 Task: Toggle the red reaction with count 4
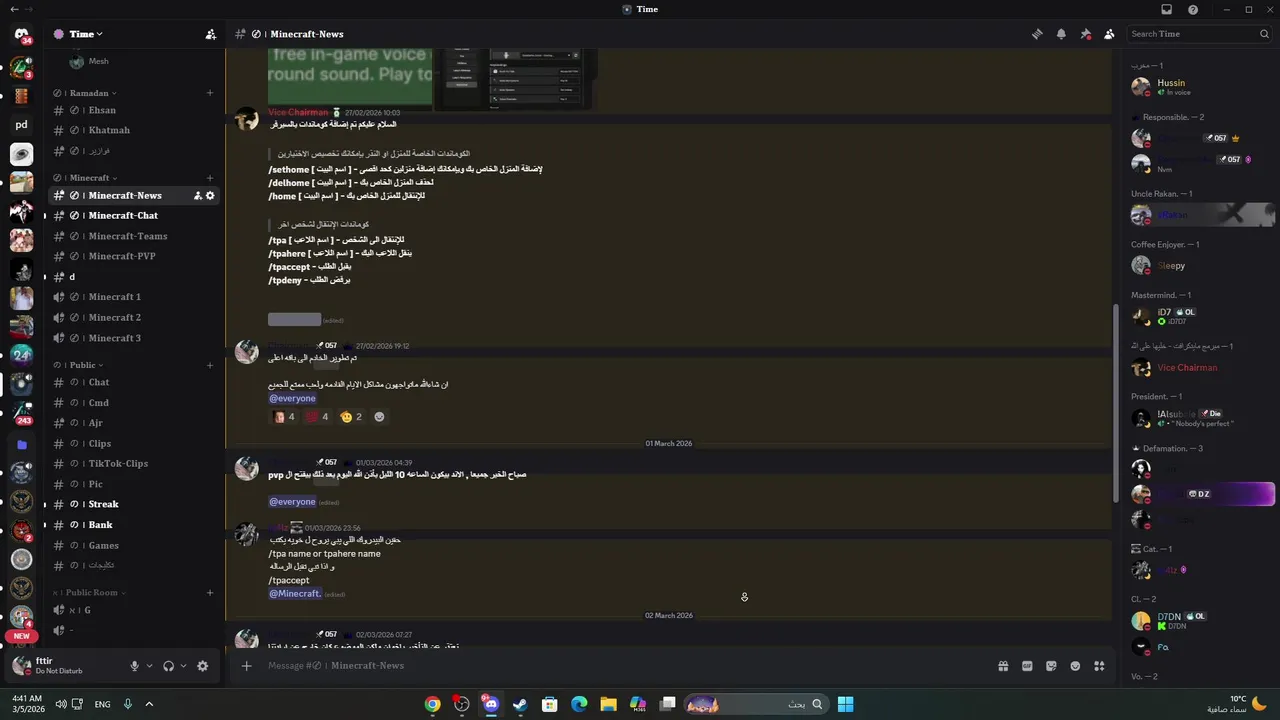318,417
